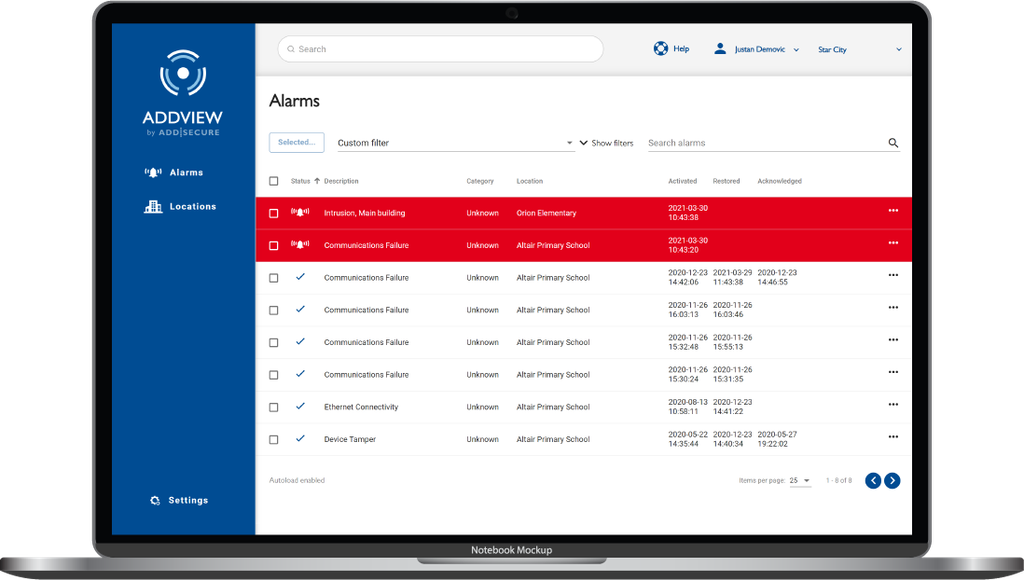The width and height of the screenshot is (1024, 580).
Task: Check the box for the alarm activated 2020-11-26 16:03:13
Action: [x=274, y=310]
